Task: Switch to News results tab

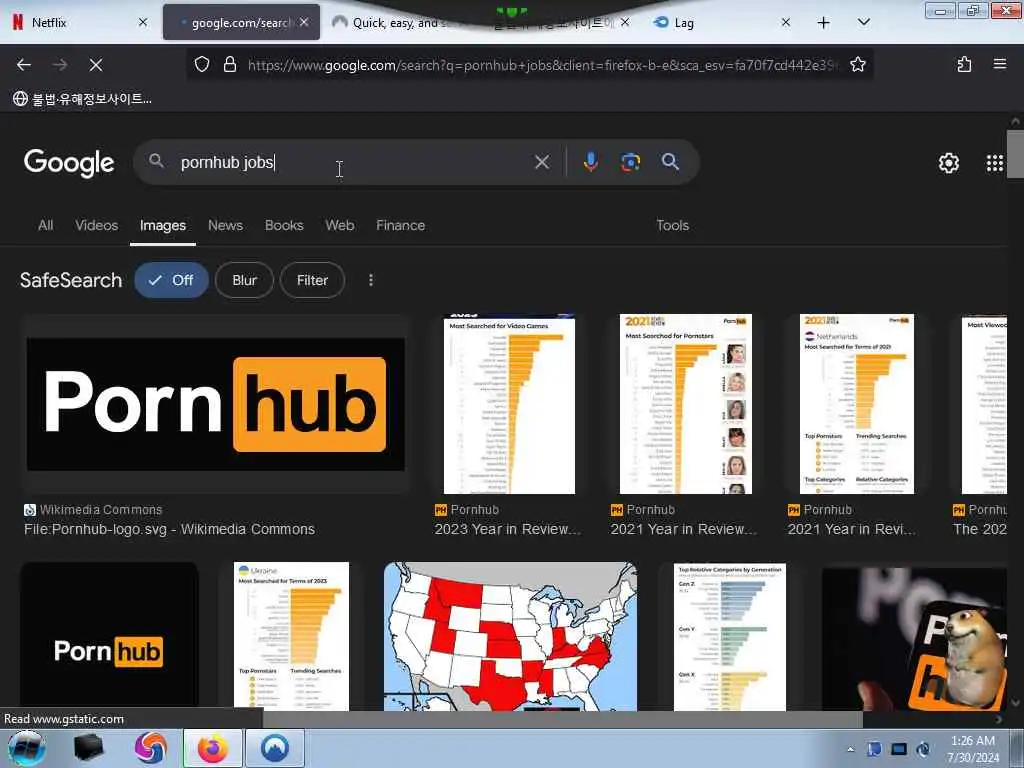Action: 225,225
